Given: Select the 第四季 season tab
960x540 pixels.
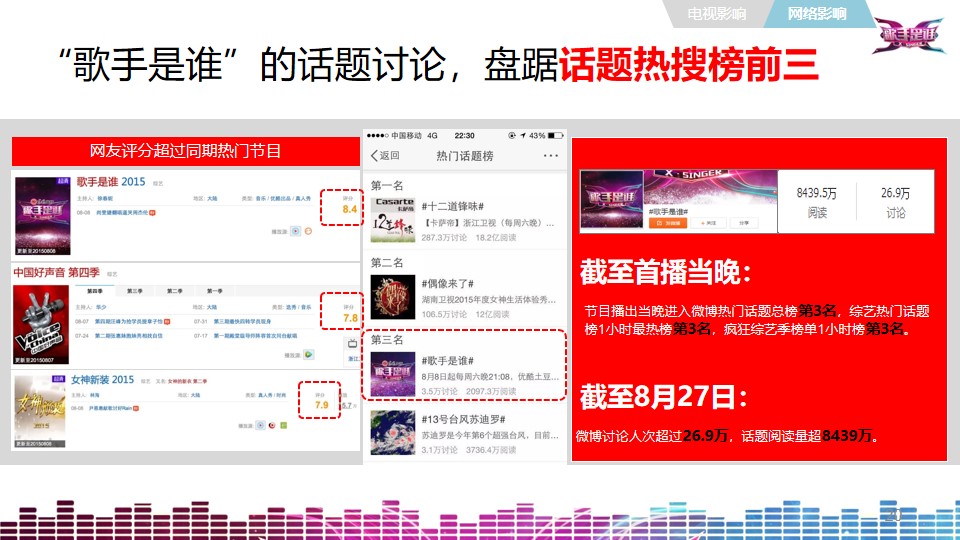Looking at the screenshot, I should pos(95,291).
